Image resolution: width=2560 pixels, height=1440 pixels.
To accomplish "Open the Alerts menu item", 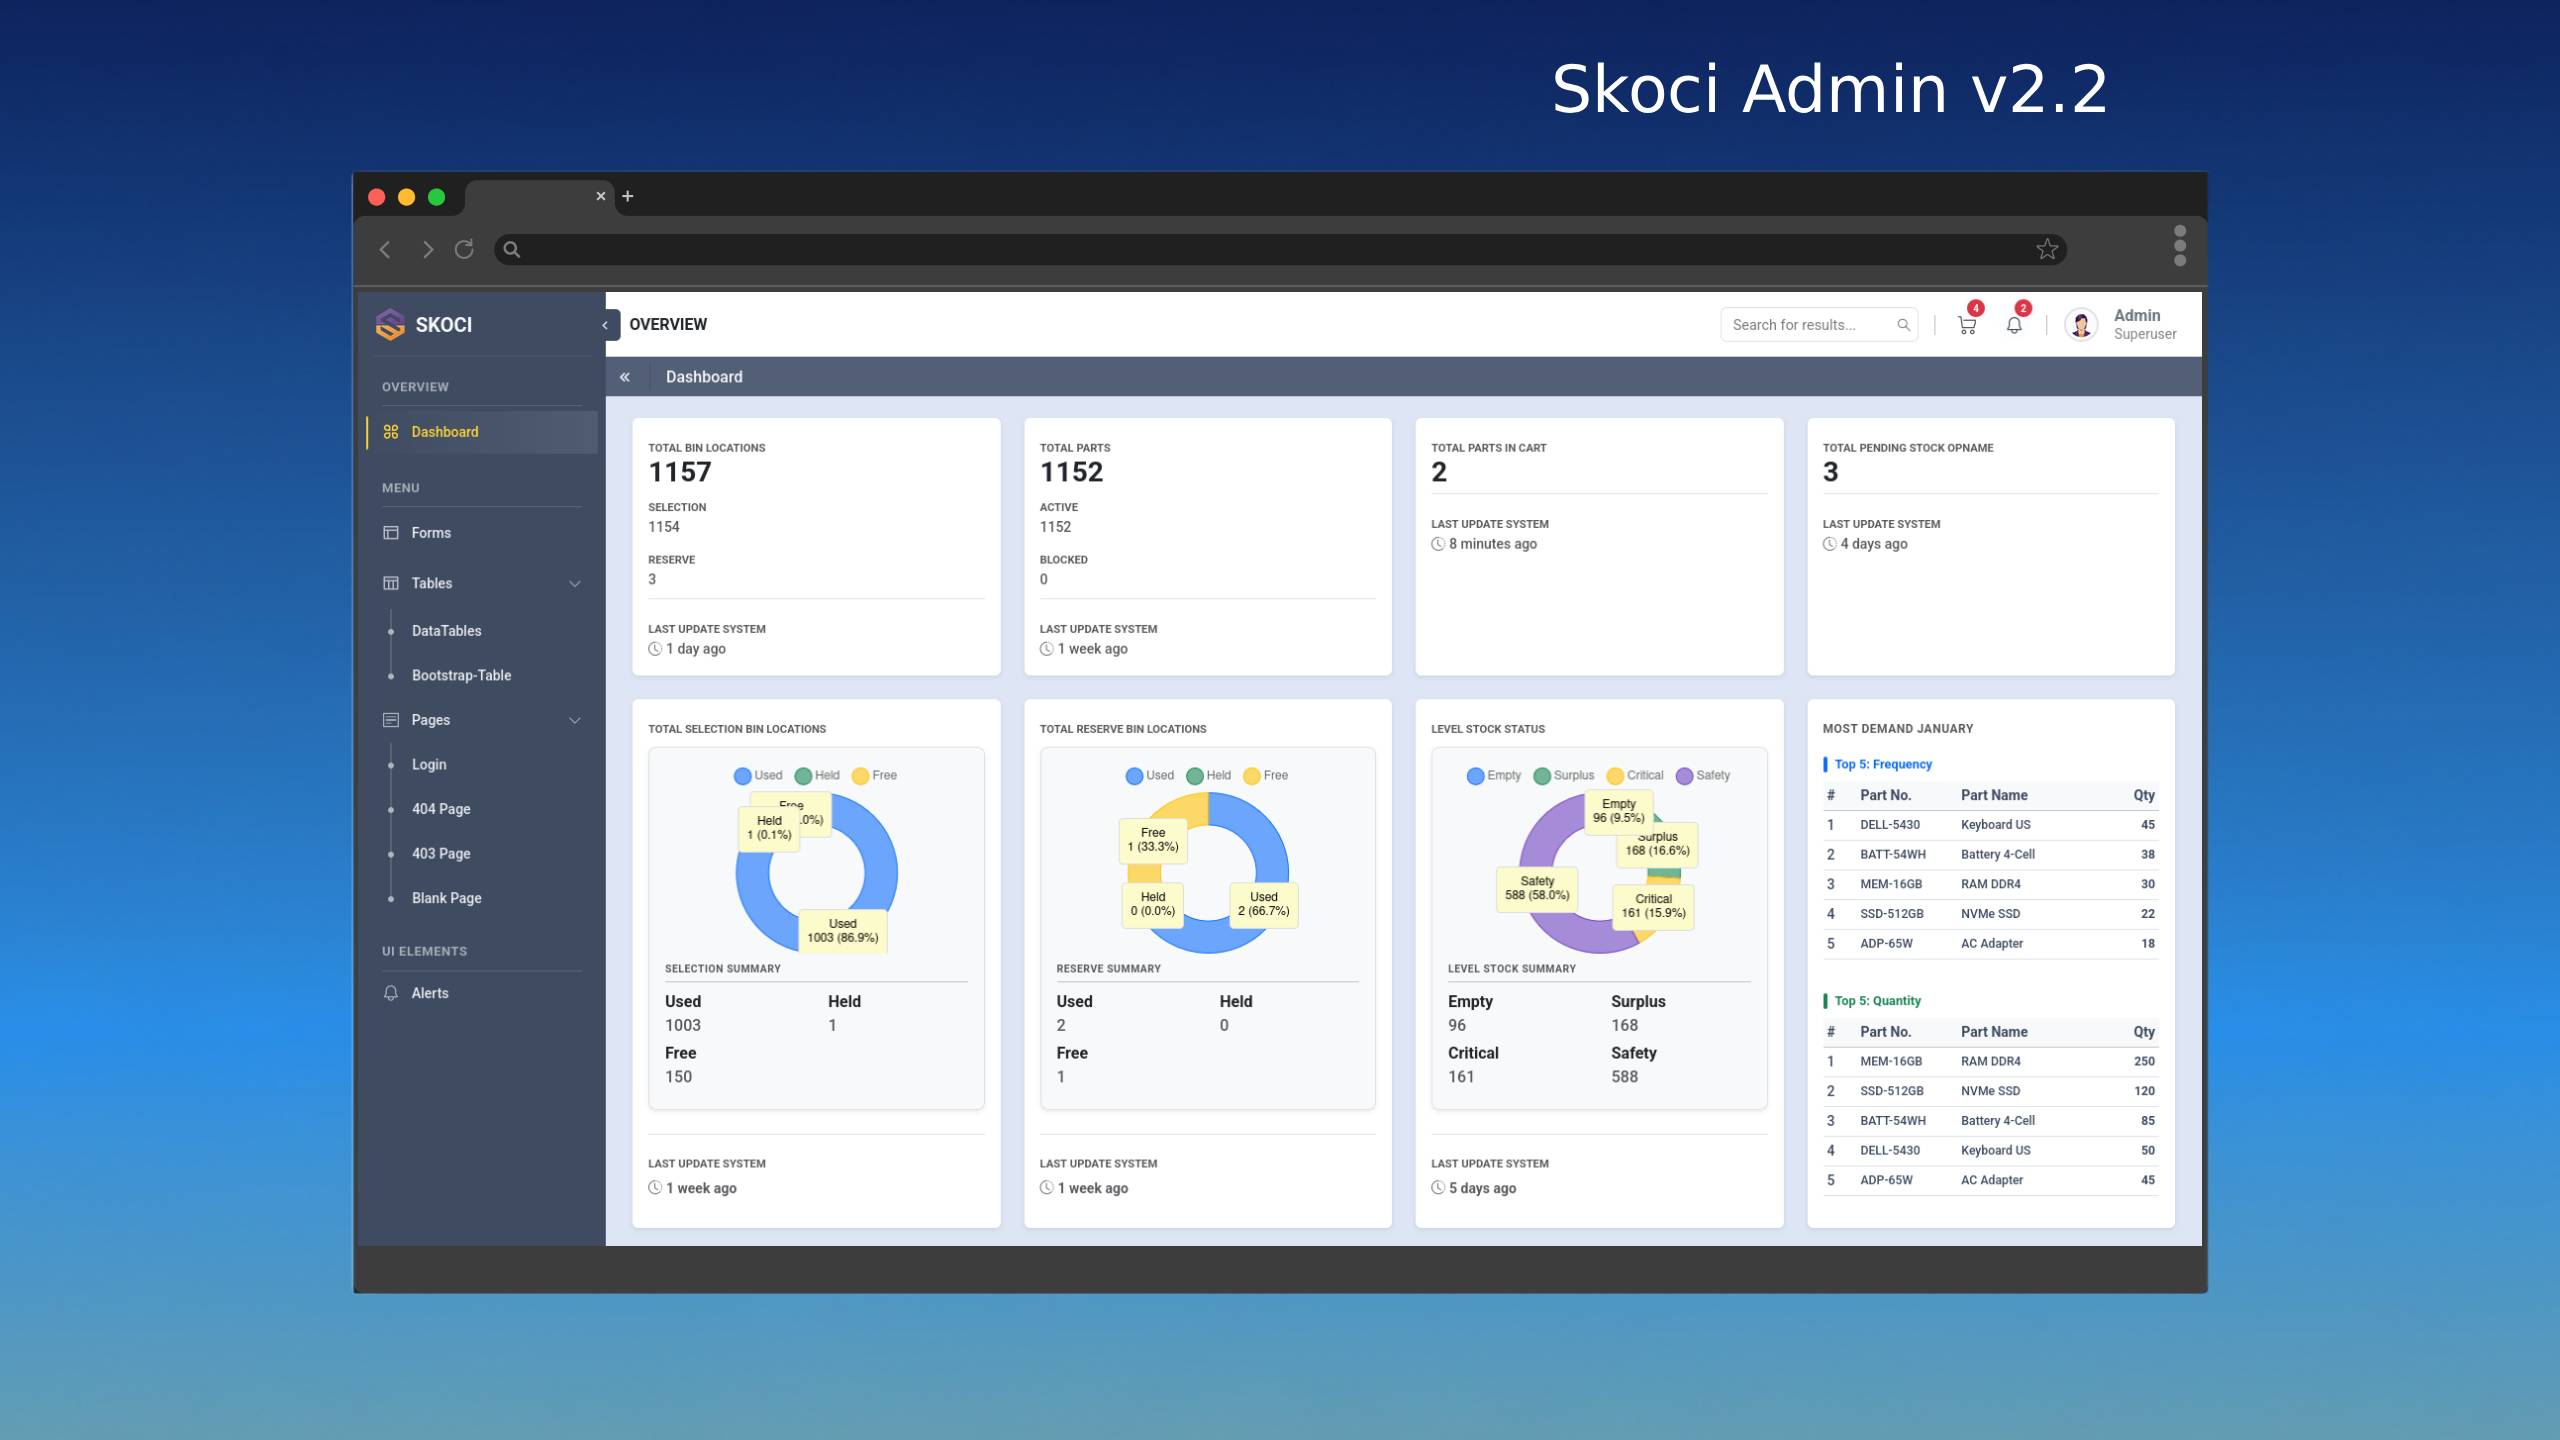I will click(x=430, y=993).
